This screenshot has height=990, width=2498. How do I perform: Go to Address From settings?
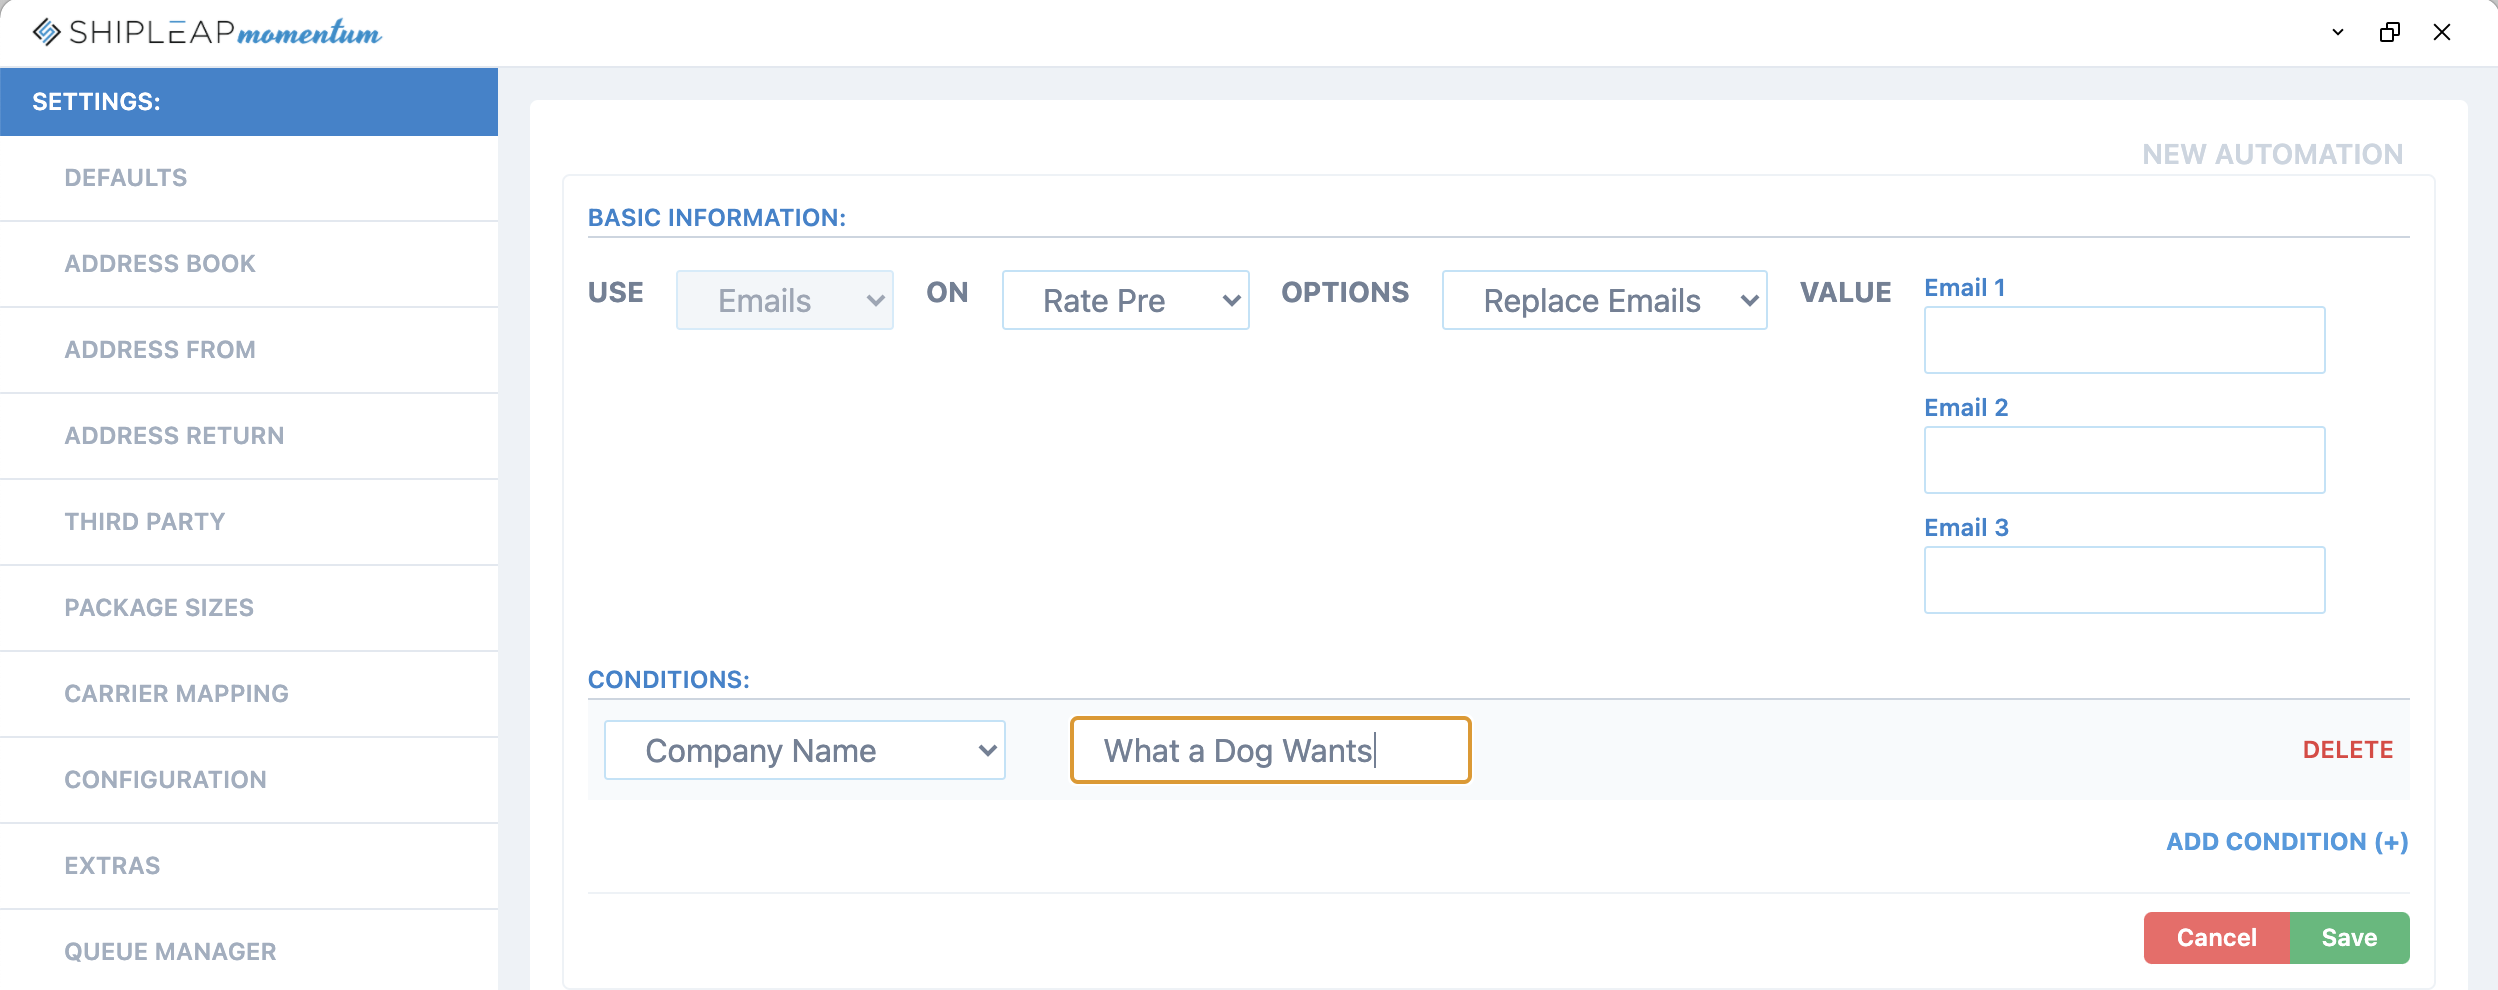249,350
